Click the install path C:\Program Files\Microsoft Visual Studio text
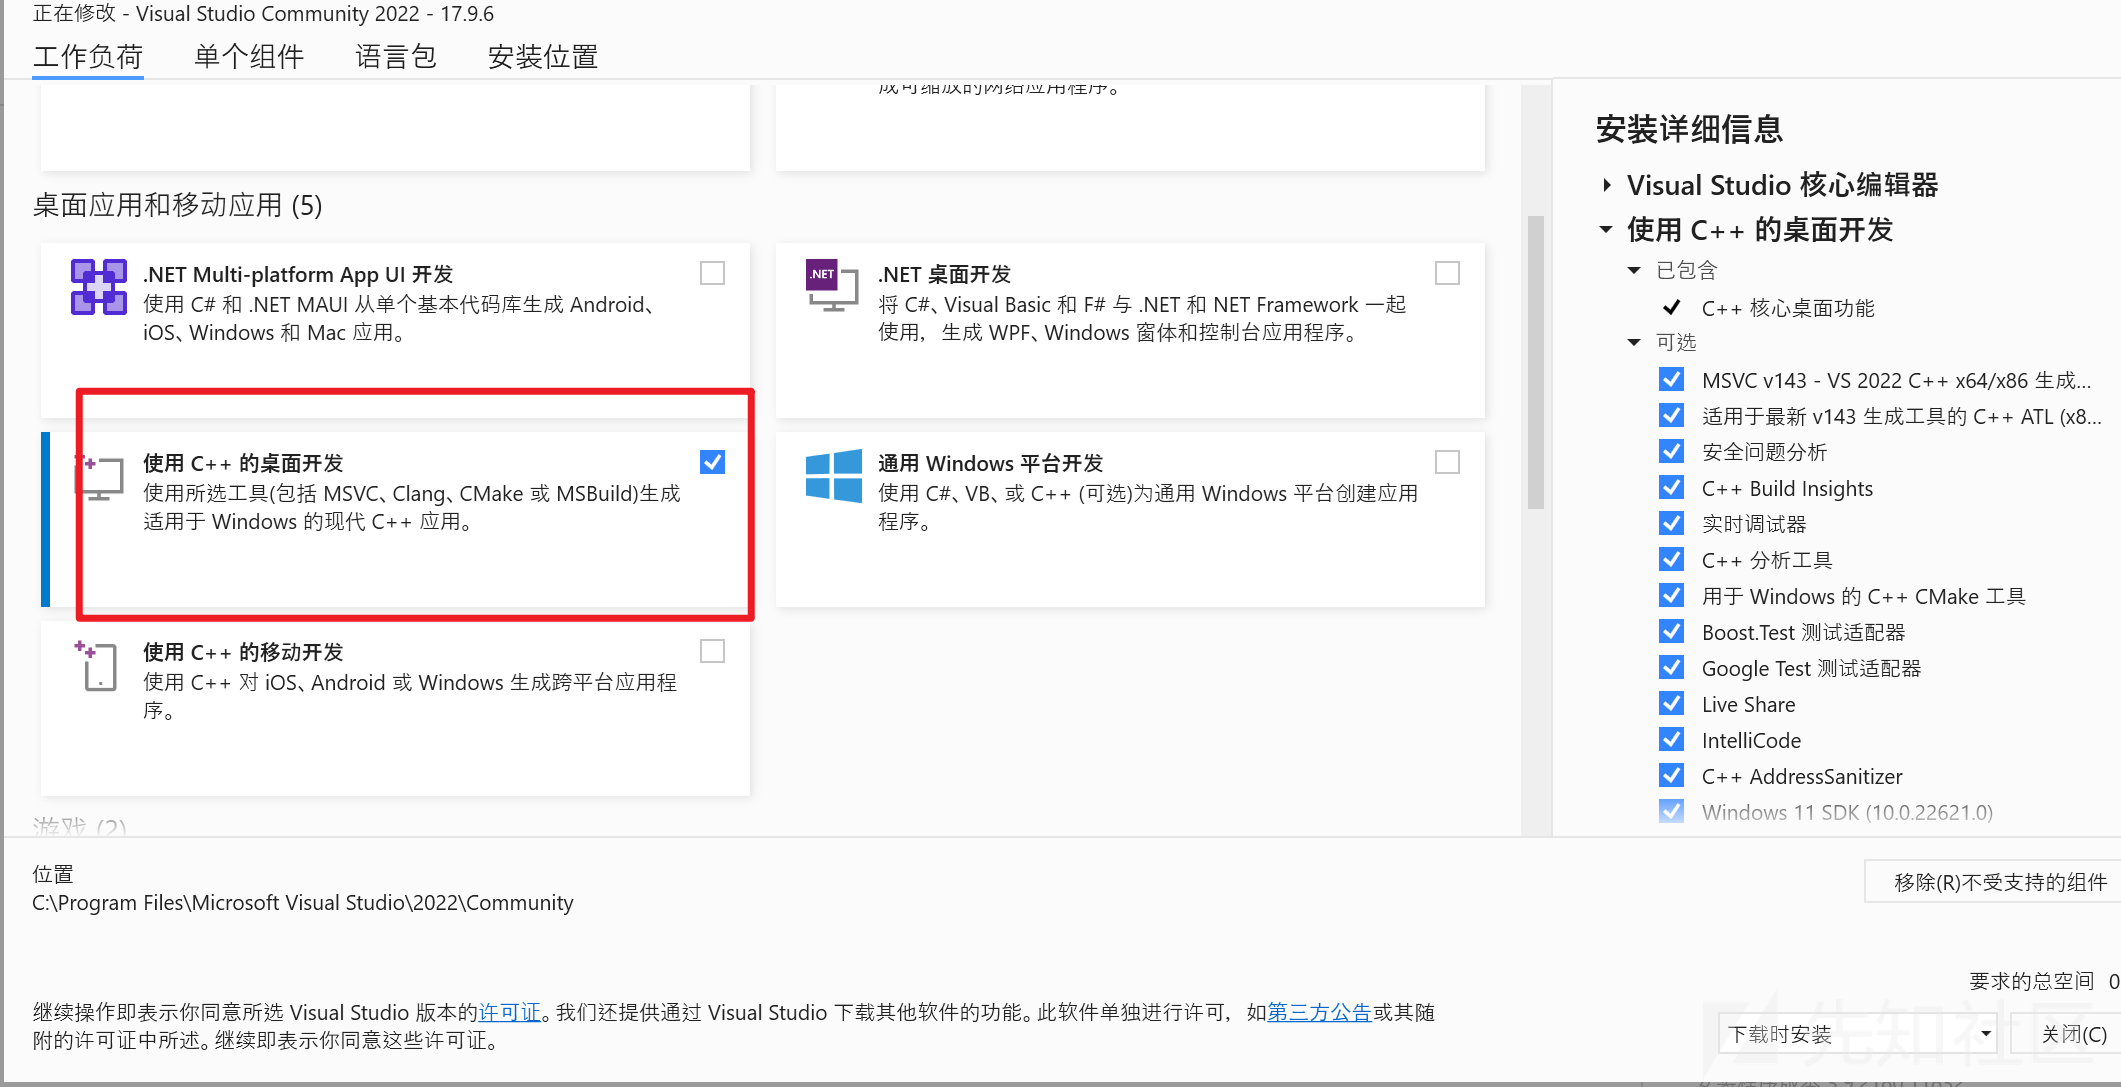This screenshot has width=2121, height=1087. (x=303, y=903)
